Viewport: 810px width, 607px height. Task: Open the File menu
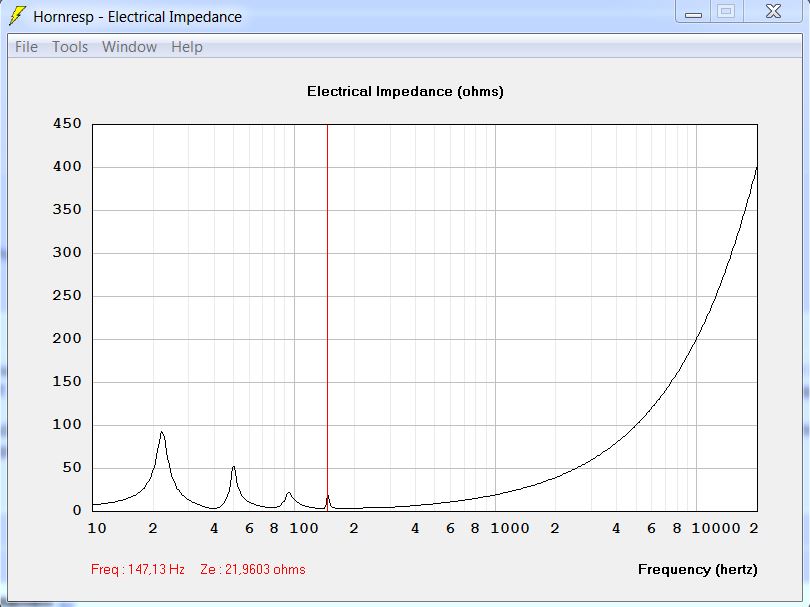click(x=26, y=47)
